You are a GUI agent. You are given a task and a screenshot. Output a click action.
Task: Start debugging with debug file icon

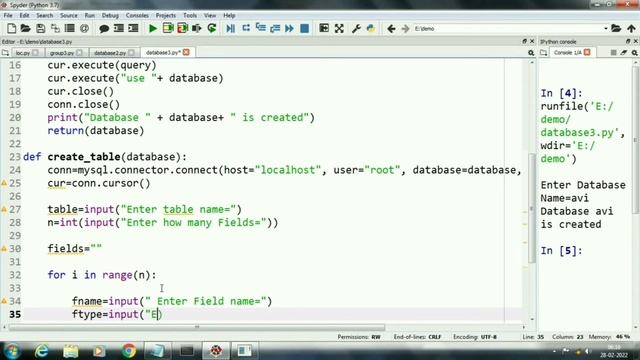pos(231,29)
